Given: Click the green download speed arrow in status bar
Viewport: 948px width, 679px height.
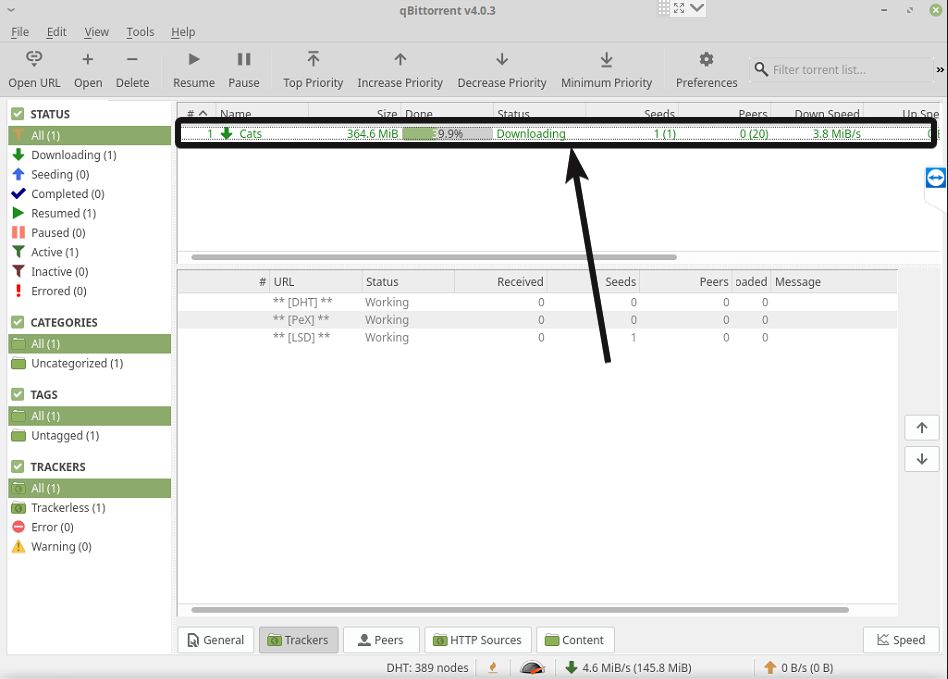Looking at the screenshot, I should click(x=571, y=668).
